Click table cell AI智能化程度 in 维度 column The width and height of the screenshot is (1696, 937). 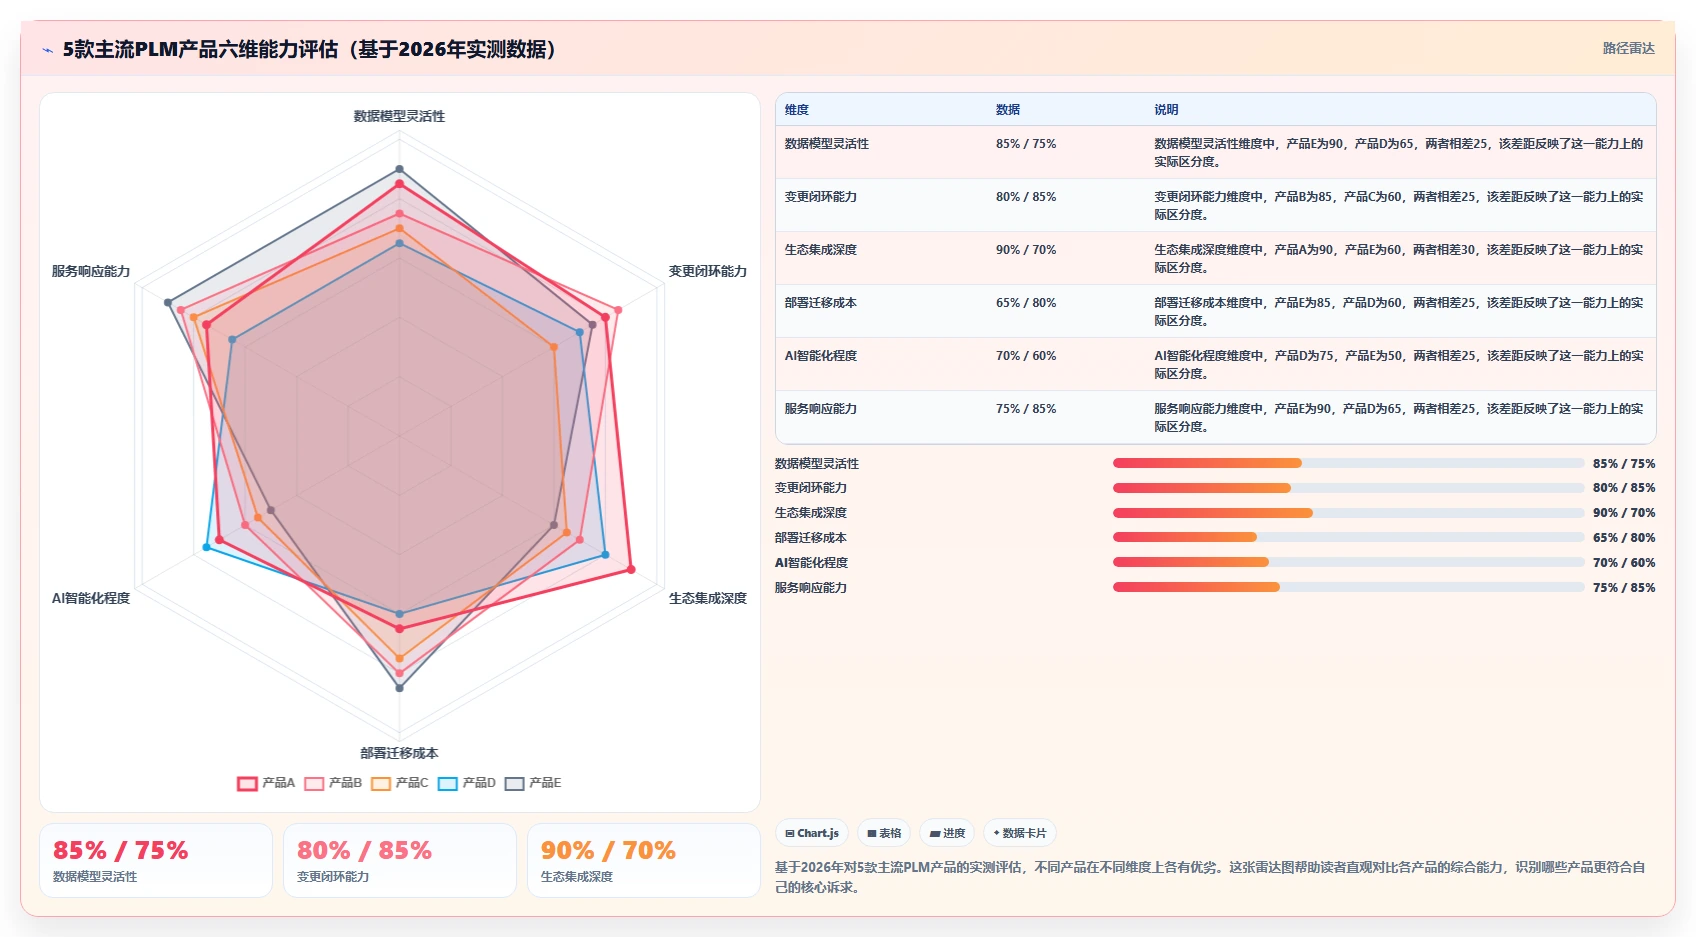(821, 356)
